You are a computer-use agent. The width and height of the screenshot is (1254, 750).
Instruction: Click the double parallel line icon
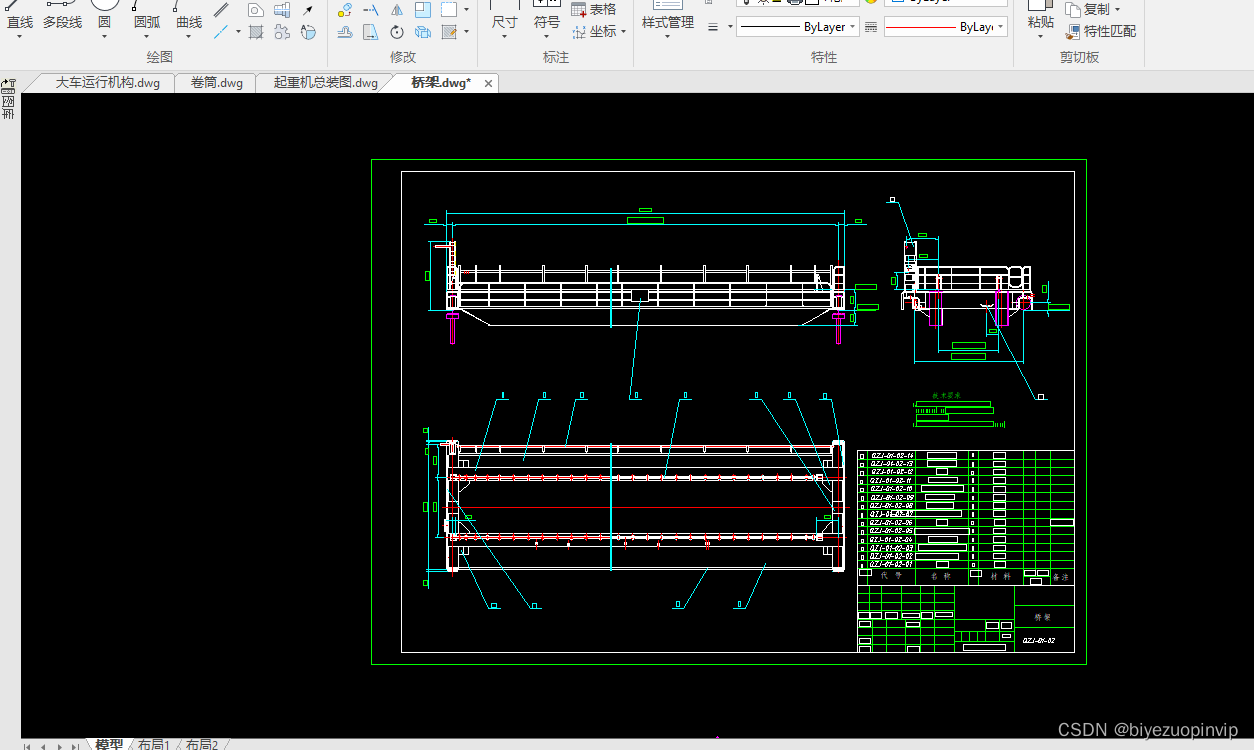[x=222, y=10]
